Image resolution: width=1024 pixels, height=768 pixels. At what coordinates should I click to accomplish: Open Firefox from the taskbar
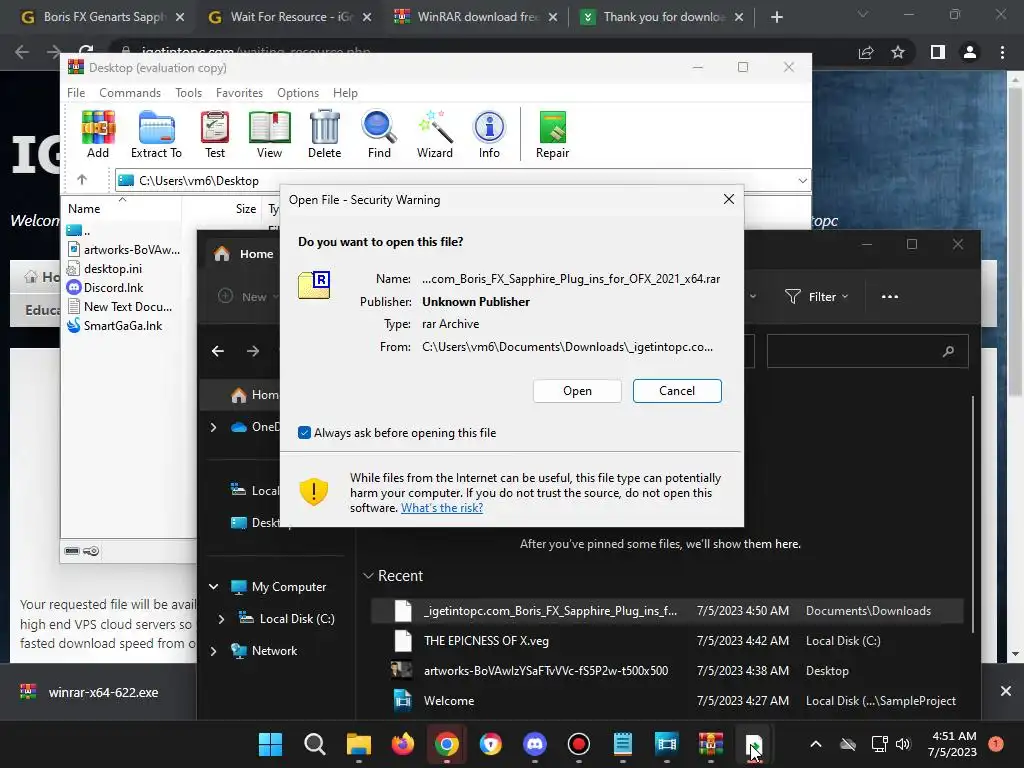(402, 744)
